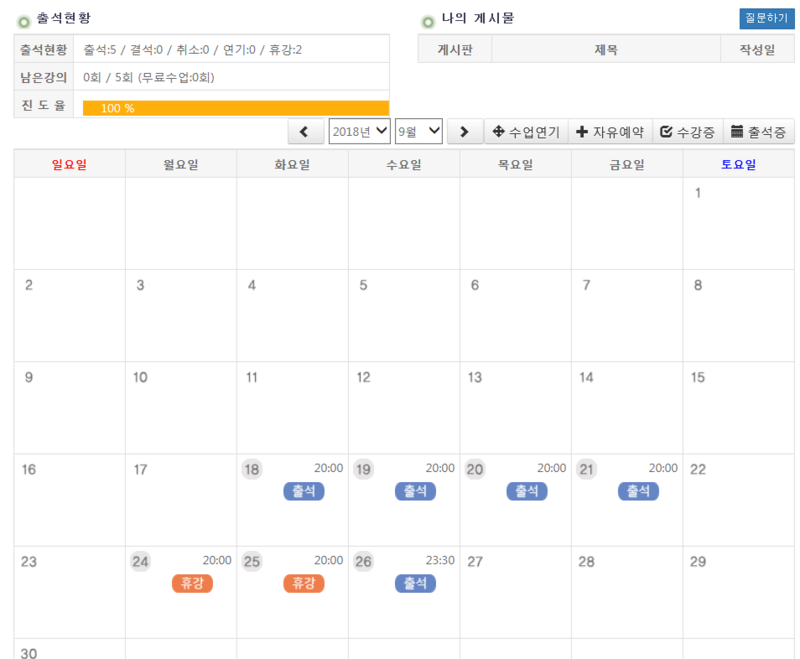800x659 pixels.
Task: Click the 게시판 column header
Action: pyautogui.click(x=455, y=49)
